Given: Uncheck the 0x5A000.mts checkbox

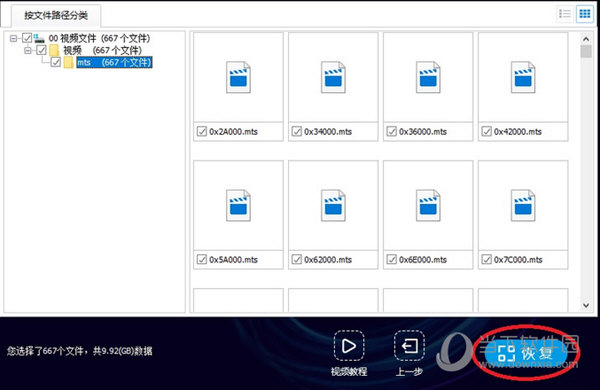Looking at the screenshot, I should (202, 259).
